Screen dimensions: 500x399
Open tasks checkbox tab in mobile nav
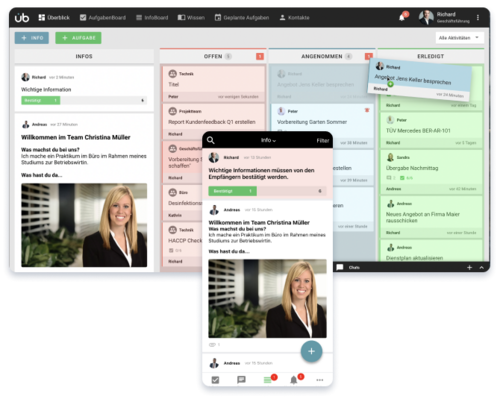coord(215,380)
